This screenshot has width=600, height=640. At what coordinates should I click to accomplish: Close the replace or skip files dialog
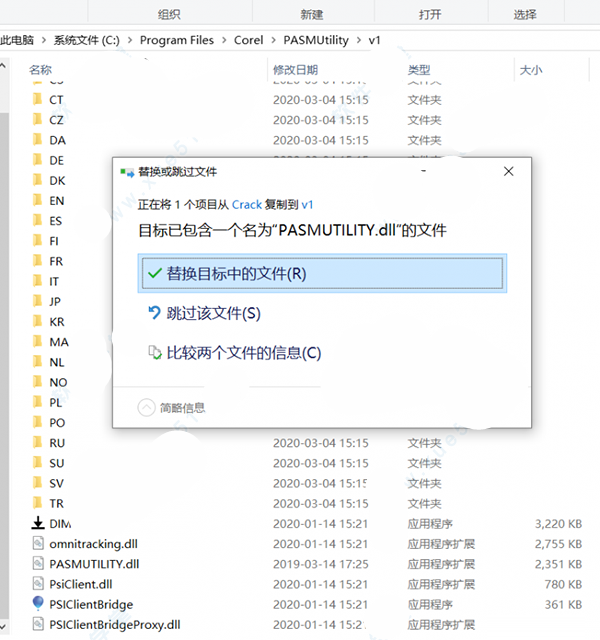(x=509, y=171)
